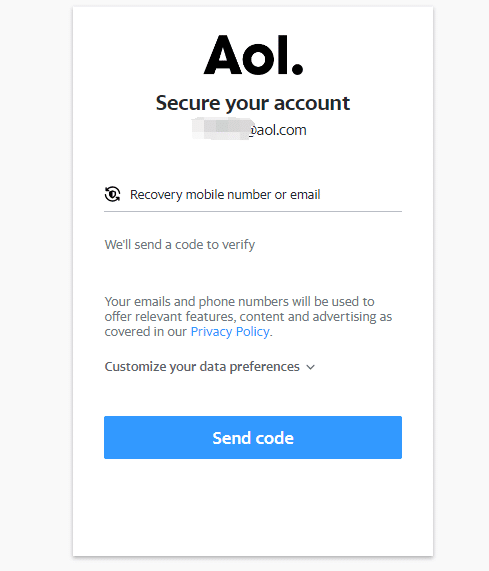The image size is (489, 571).
Task: Click the 'A' letter of the Aol logo
Action: [x=223, y=55]
